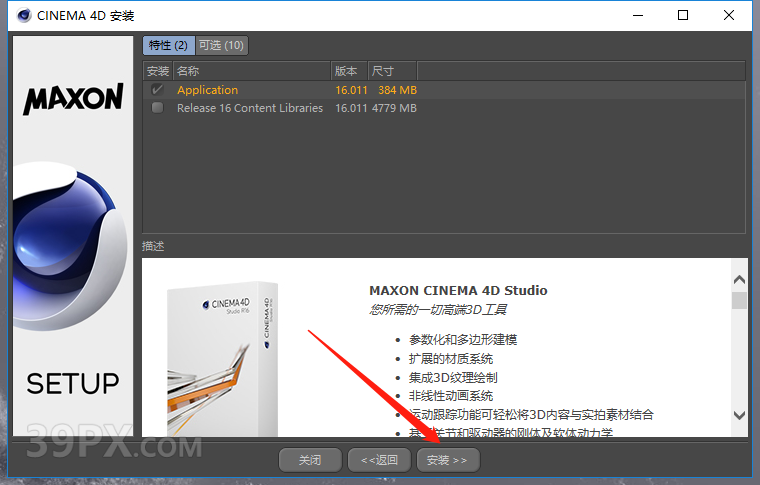Click the 安装 >> button

point(448,460)
